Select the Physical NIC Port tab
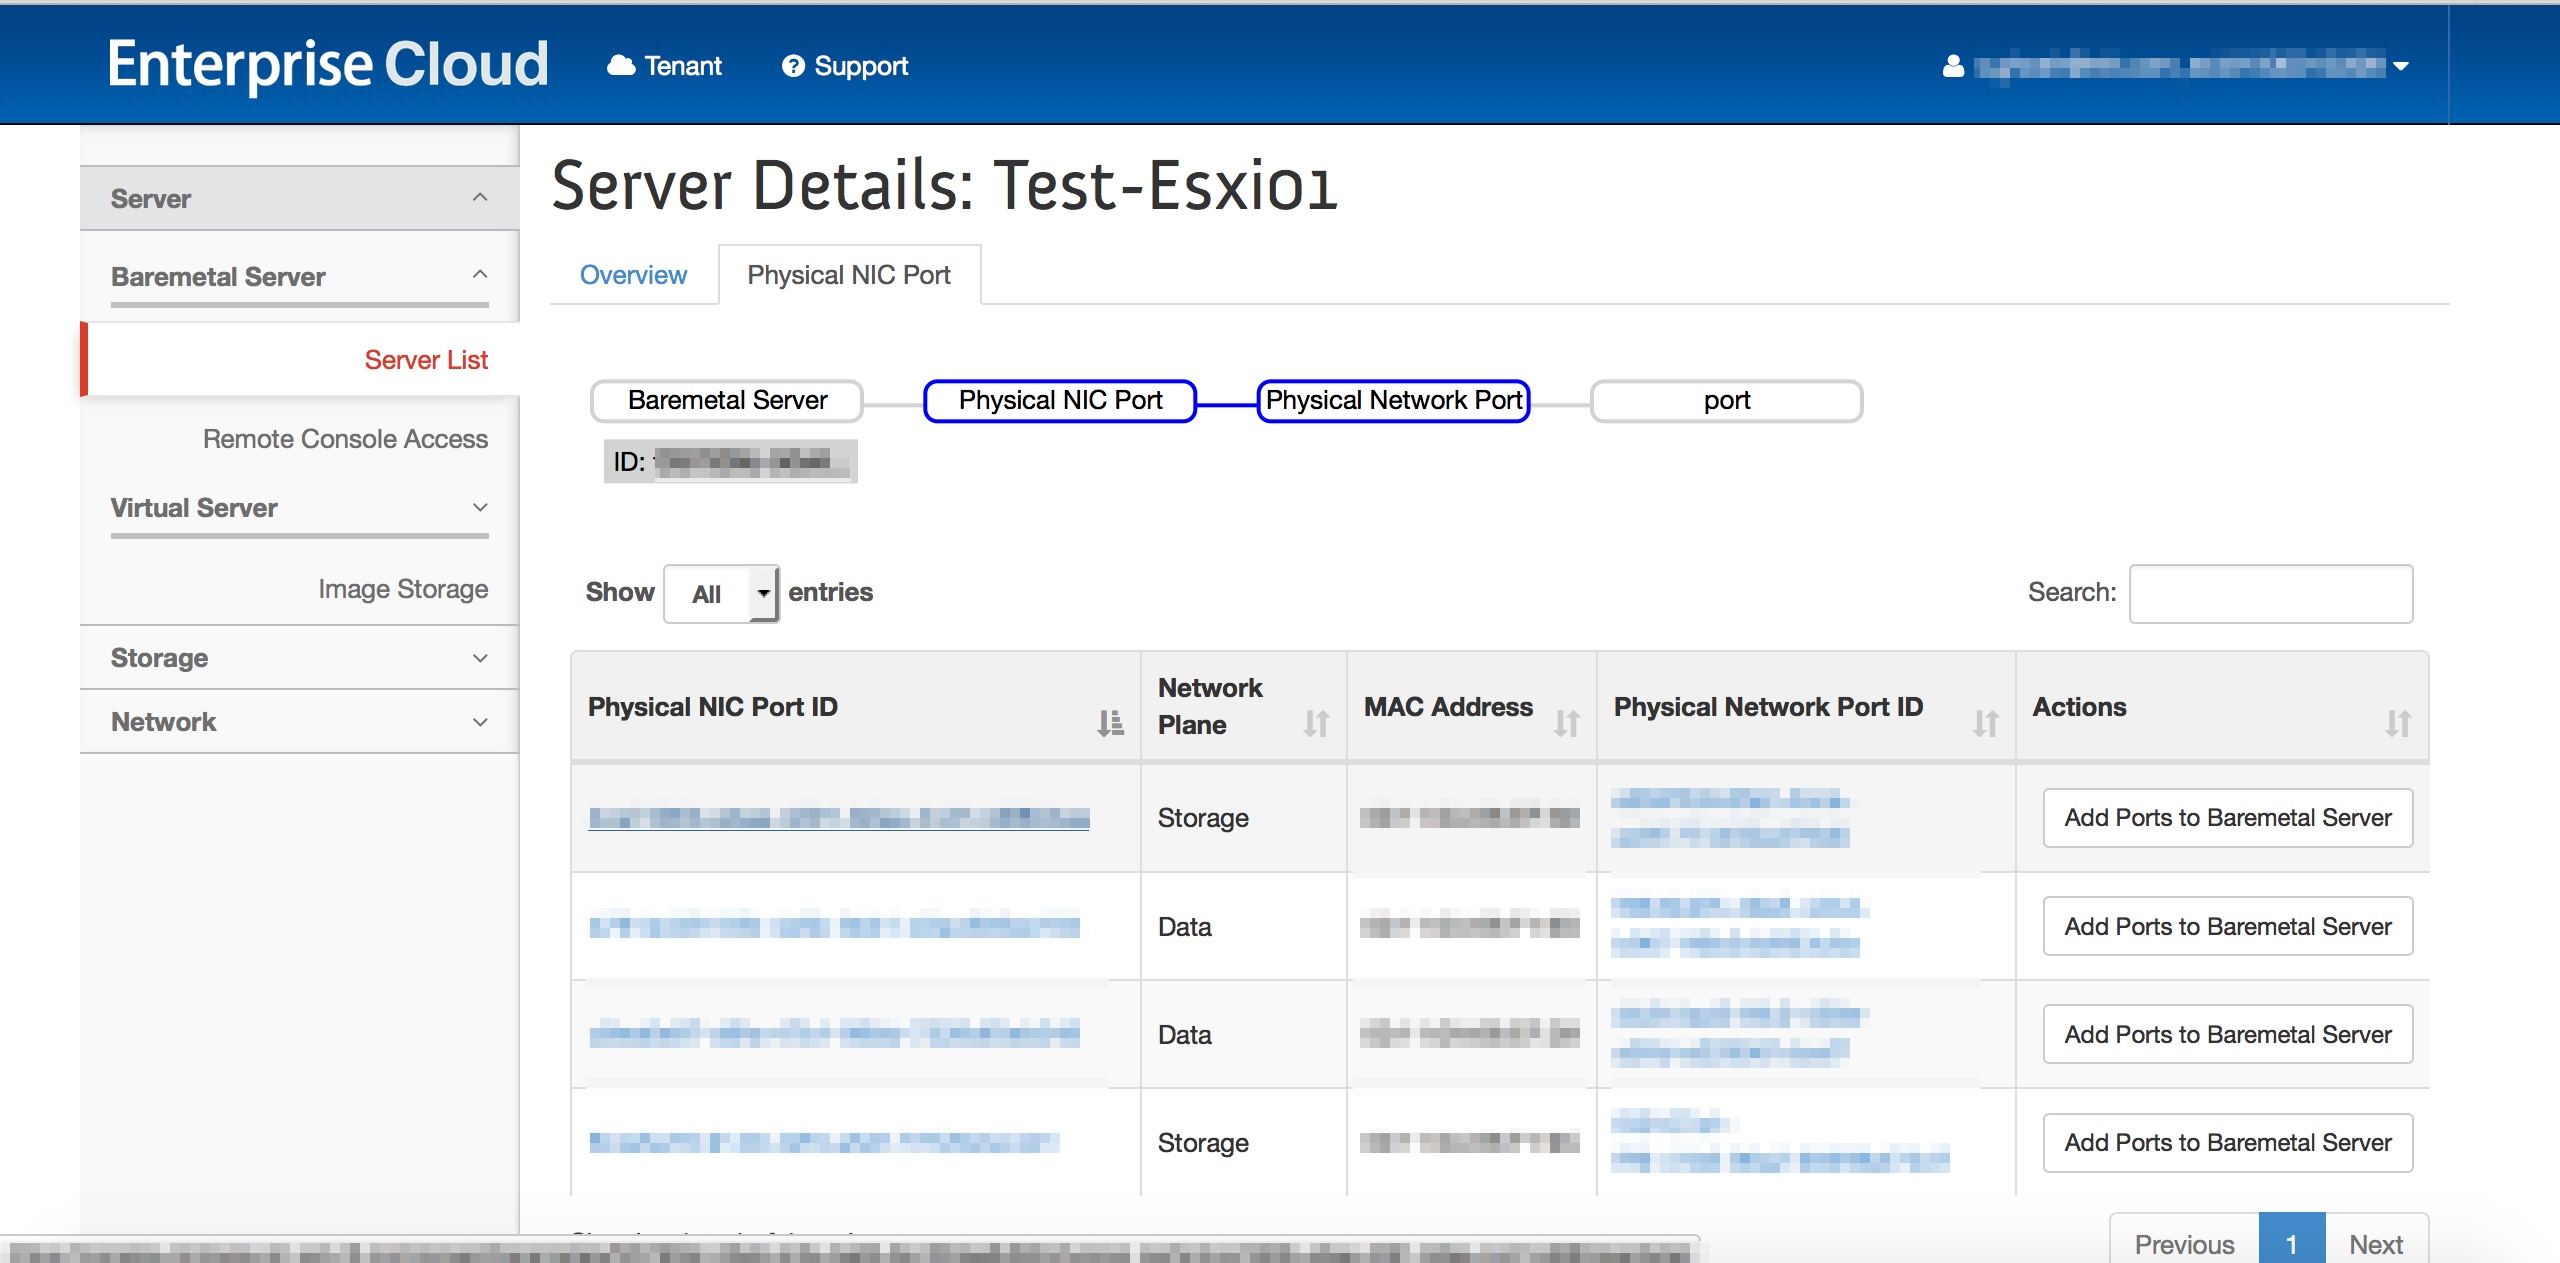2560x1263 pixels. 848,275
